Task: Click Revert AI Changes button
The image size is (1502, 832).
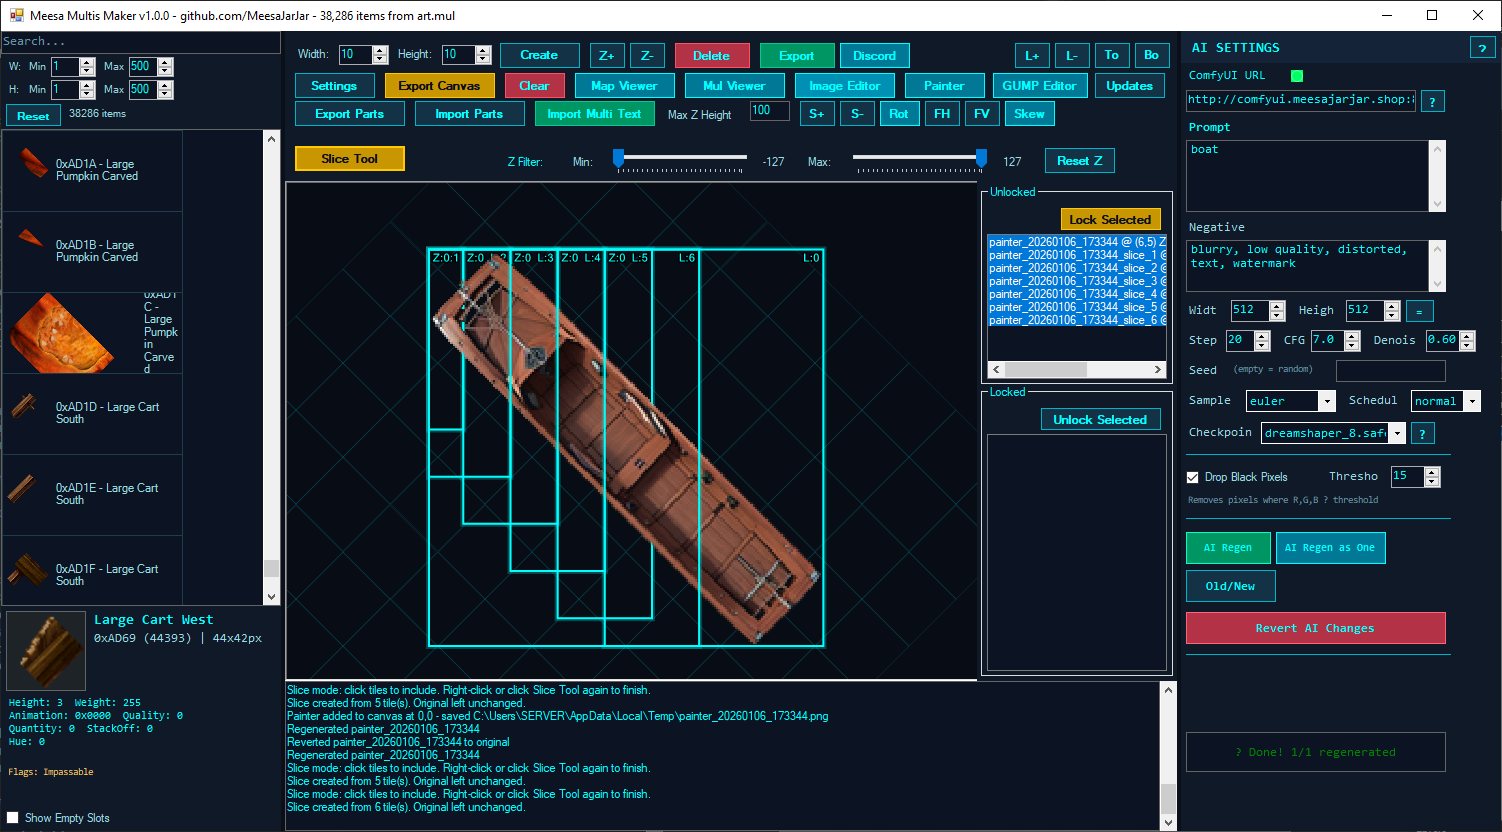Action: (x=1315, y=628)
